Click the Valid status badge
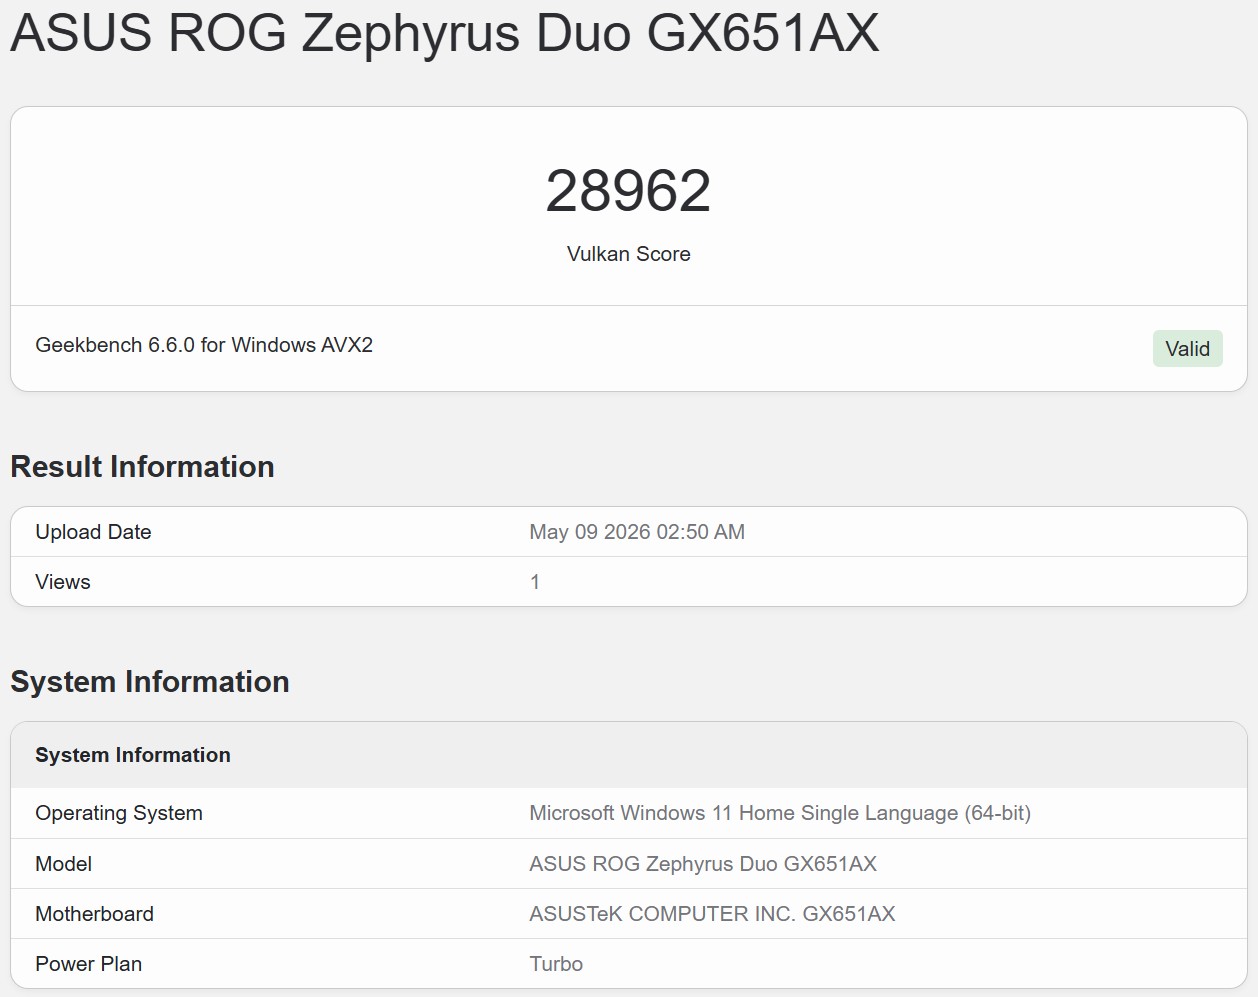 (1187, 349)
